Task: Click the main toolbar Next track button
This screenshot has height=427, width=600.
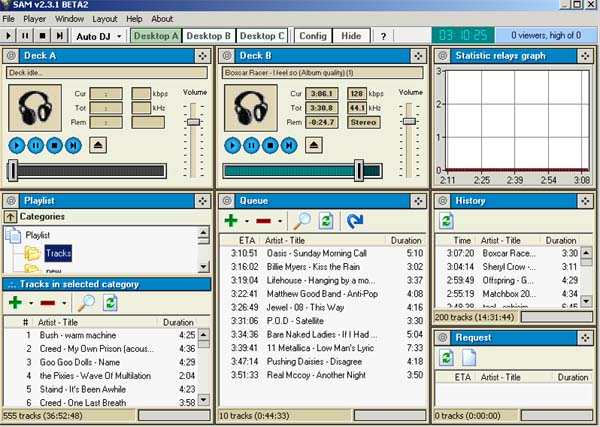Action: click(x=60, y=36)
